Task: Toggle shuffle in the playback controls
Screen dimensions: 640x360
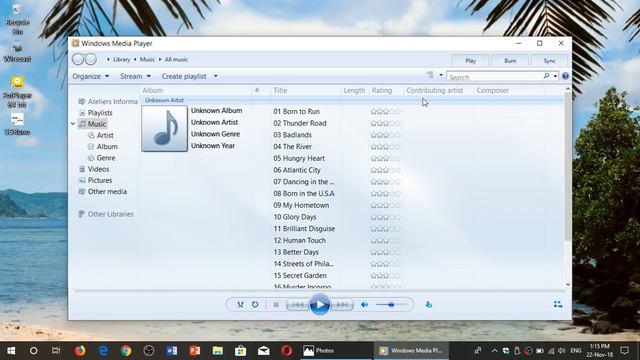Action: 240,304
